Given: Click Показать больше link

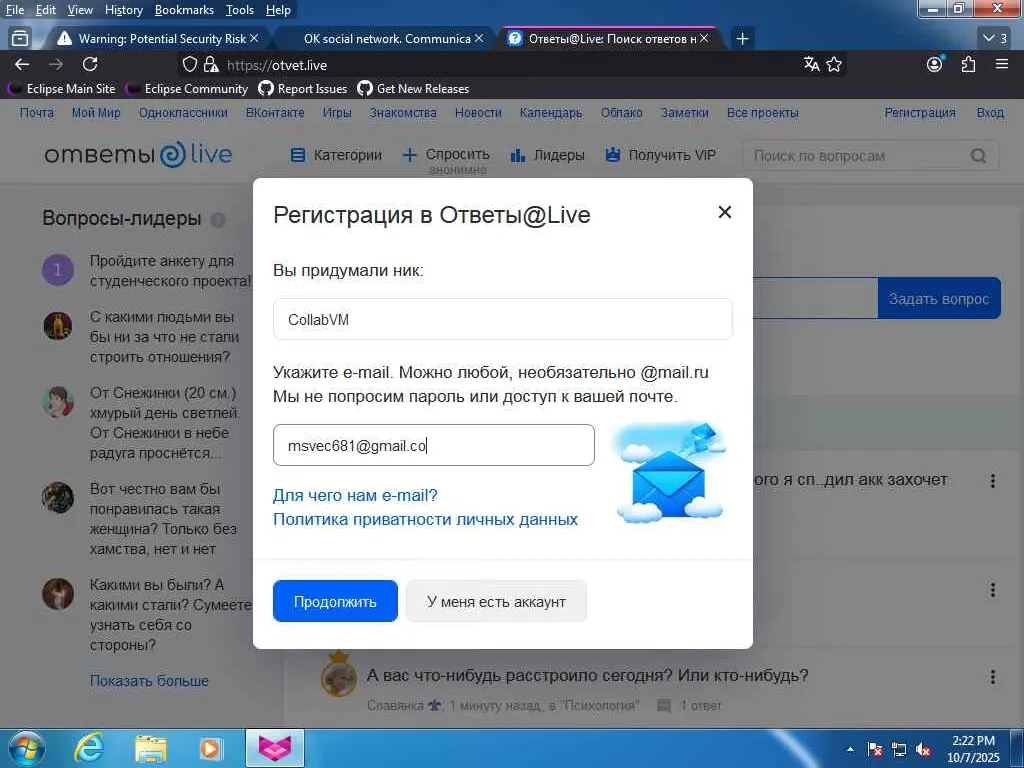Looking at the screenshot, I should (x=150, y=680).
